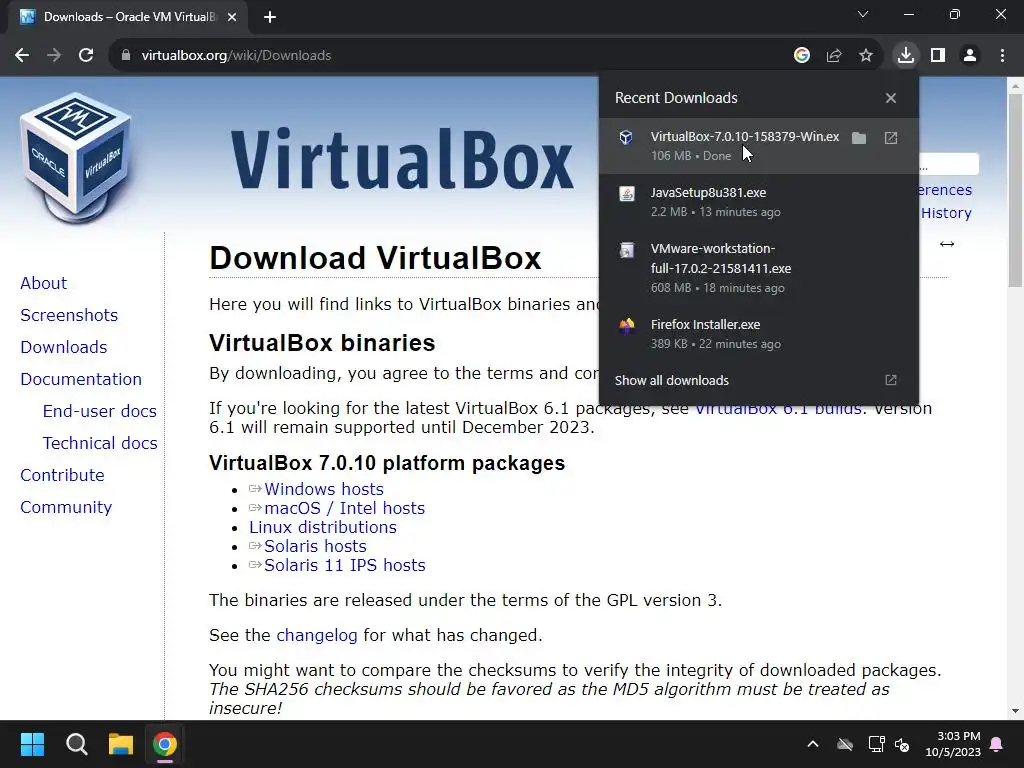The image size is (1024, 768).
Task: Close the Downloads – Oracle VM VirtualBox tab
Action: tap(232, 18)
